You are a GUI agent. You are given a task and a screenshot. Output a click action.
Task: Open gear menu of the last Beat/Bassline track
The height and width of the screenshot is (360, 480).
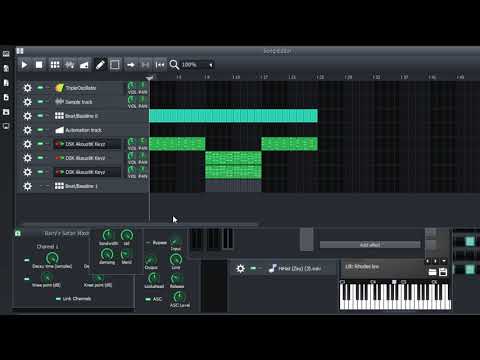coord(27,186)
